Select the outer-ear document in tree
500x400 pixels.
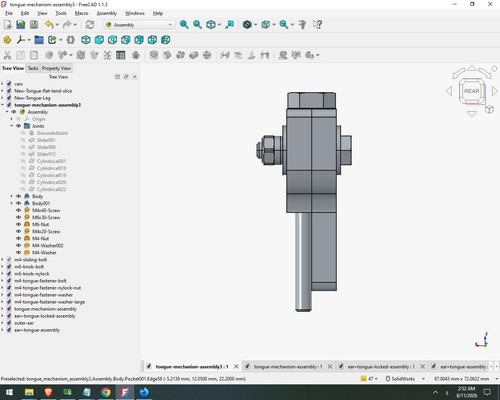tap(24, 323)
